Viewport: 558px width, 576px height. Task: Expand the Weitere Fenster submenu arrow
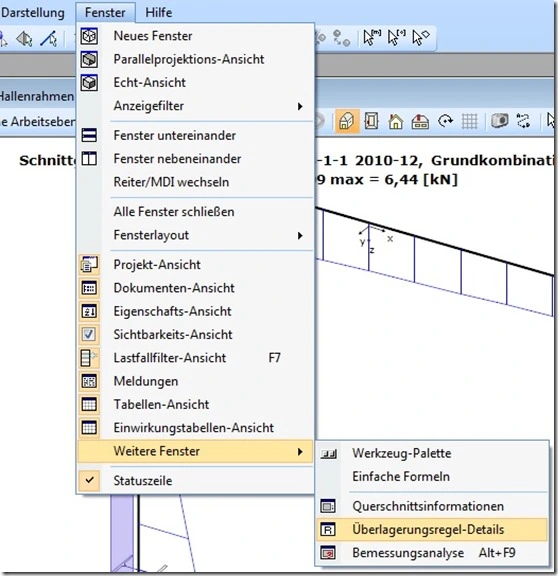300,451
